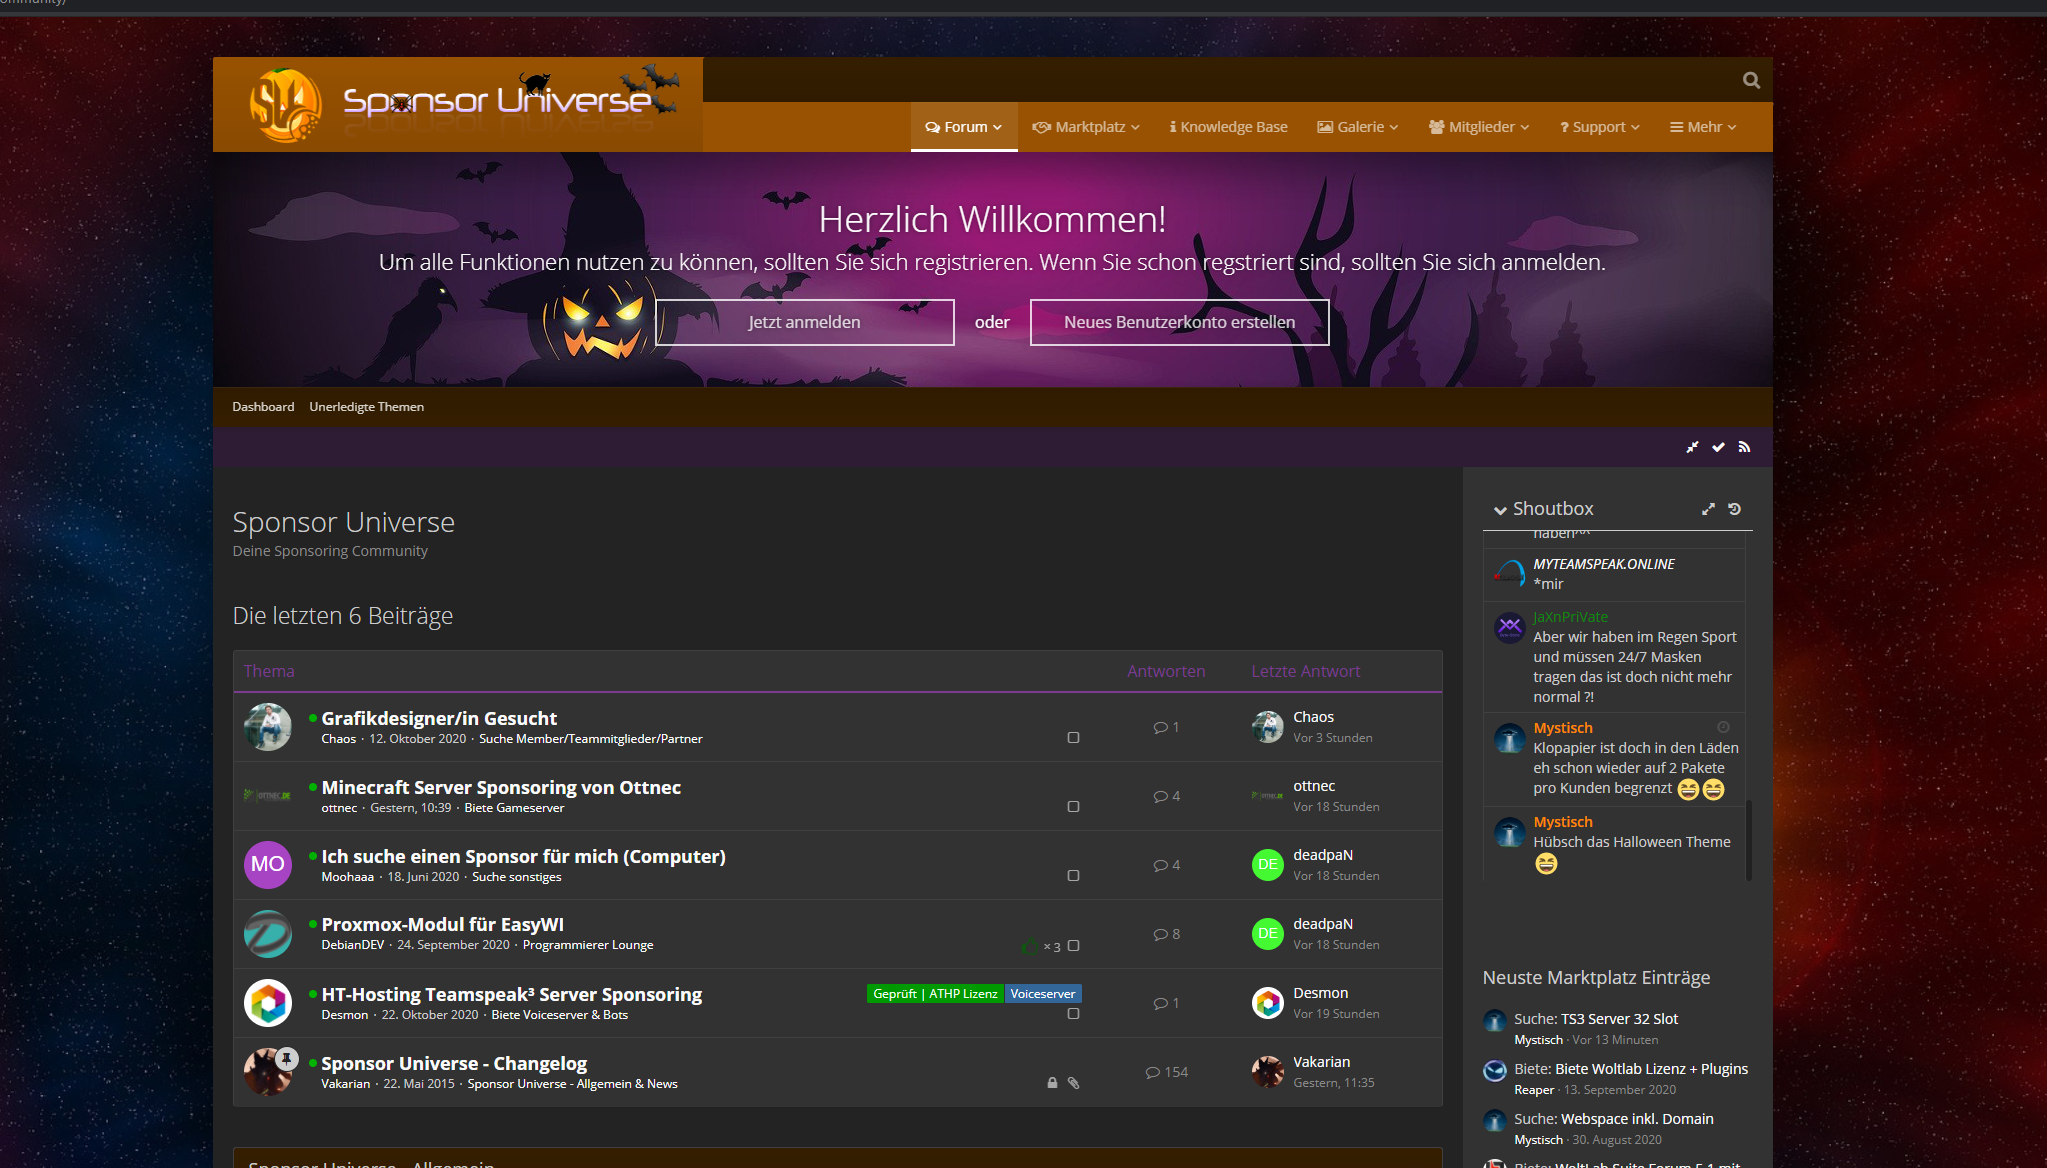The image size is (2047, 1168).
Task: Click Neues Benutzerkonto erstellen button
Action: [x=1179, y=322]
